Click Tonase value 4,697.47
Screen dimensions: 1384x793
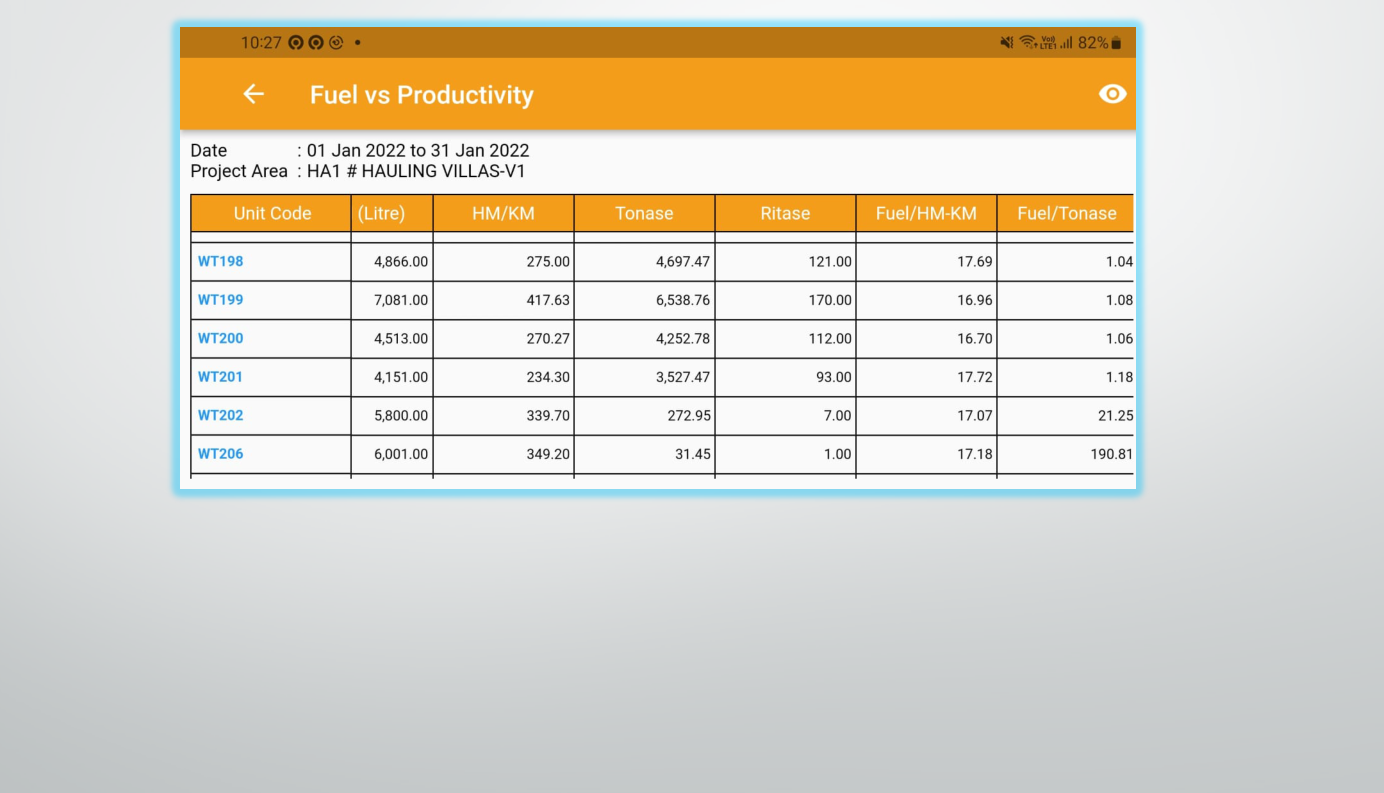pos(683,262)
